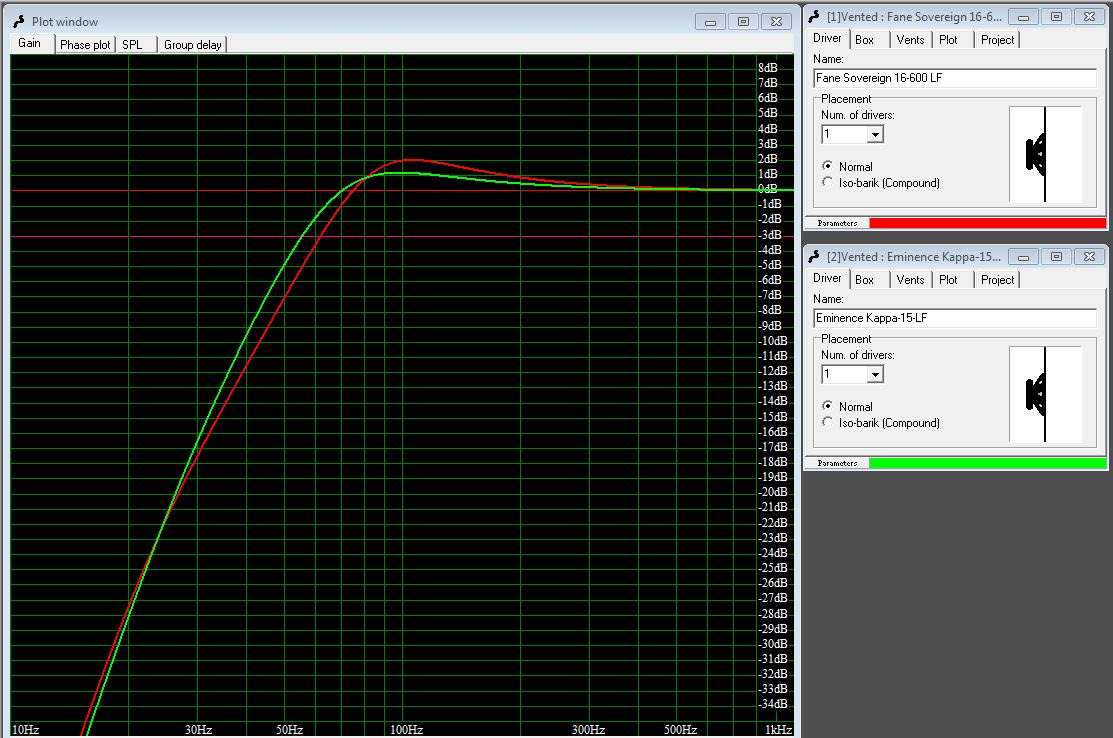This screenshot has height=738, width=1113.
Task: Close the Eminence Kappa project window
Action: pyautogui.click(x=1087, y=257)
